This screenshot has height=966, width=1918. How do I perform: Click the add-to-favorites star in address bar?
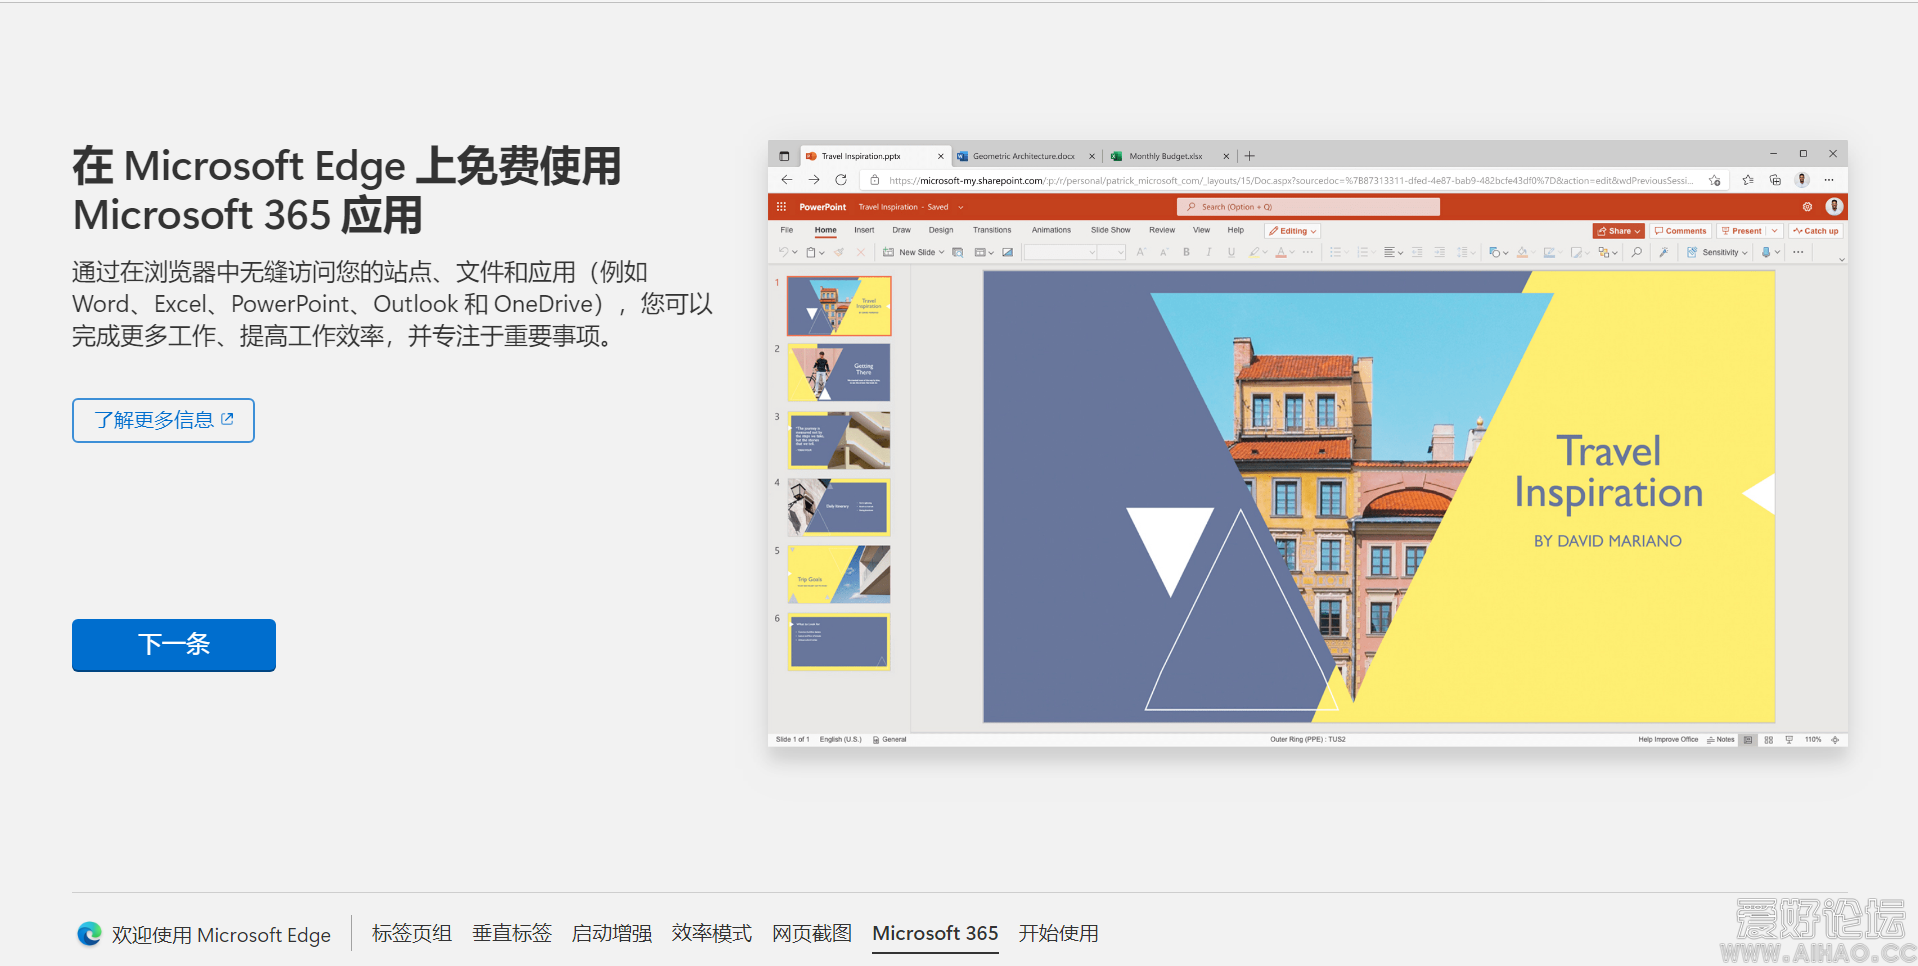coord(1715,181)
